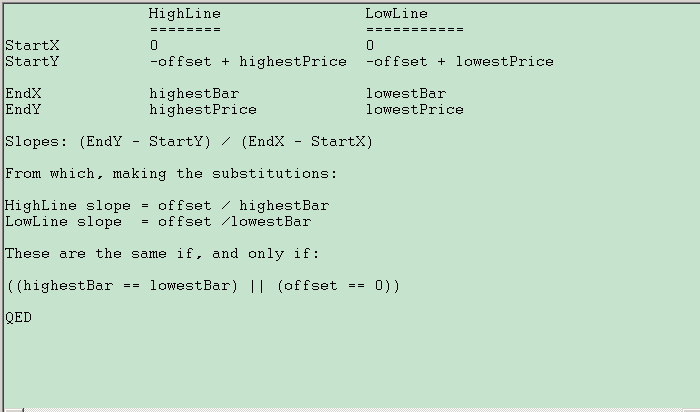Image resolution: width=700 pixels, height=412 pixels.
Task: Click the EndY row label
Action: tap(23, 110)
